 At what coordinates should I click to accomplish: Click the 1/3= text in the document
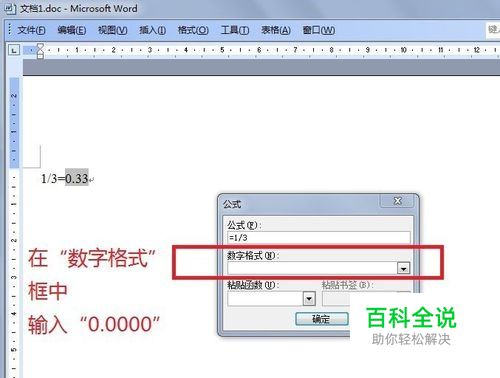(x=53, y=179)
